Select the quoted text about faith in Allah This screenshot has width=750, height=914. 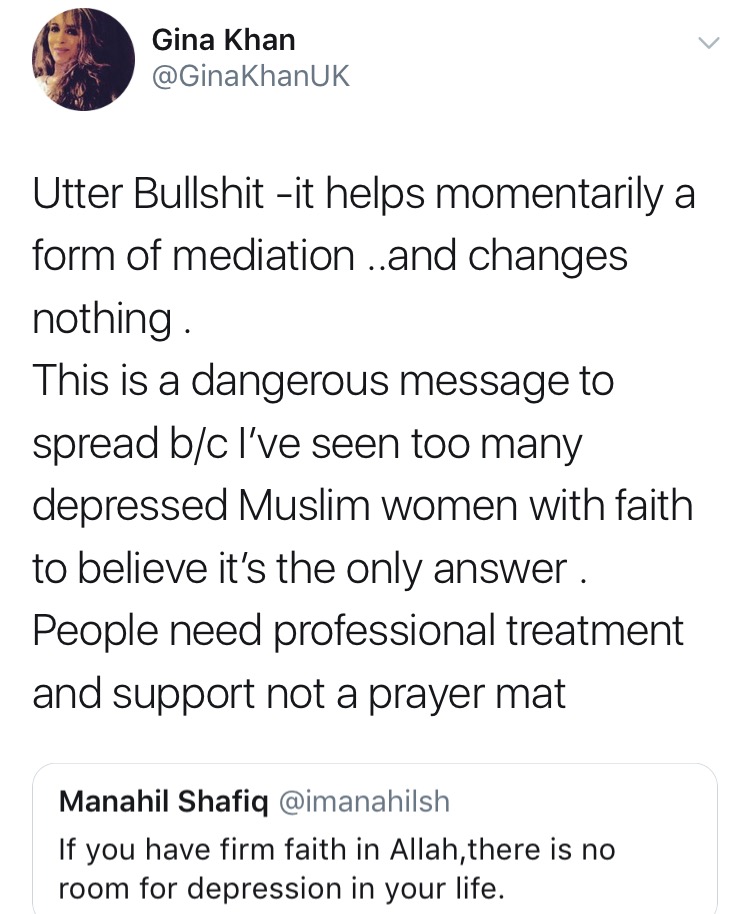pyautogui.click(x=337, y=869)
